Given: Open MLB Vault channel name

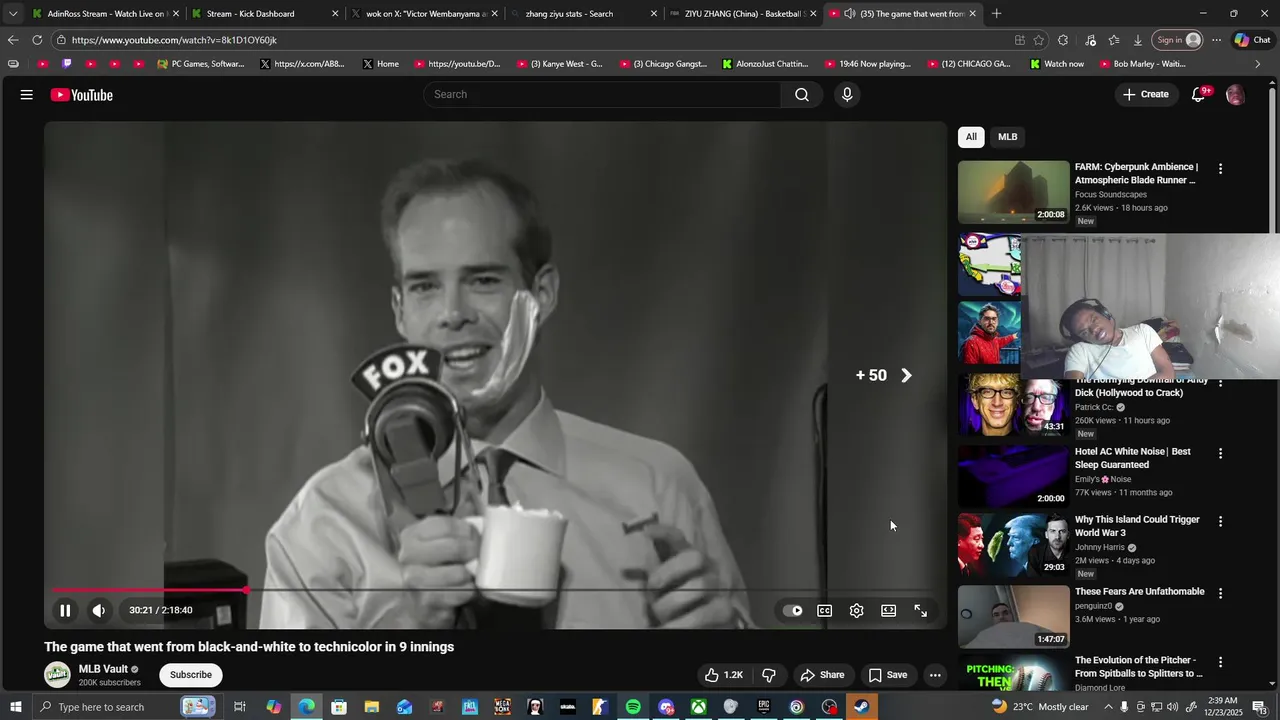Looking at the screenshot, I should 103,669.
